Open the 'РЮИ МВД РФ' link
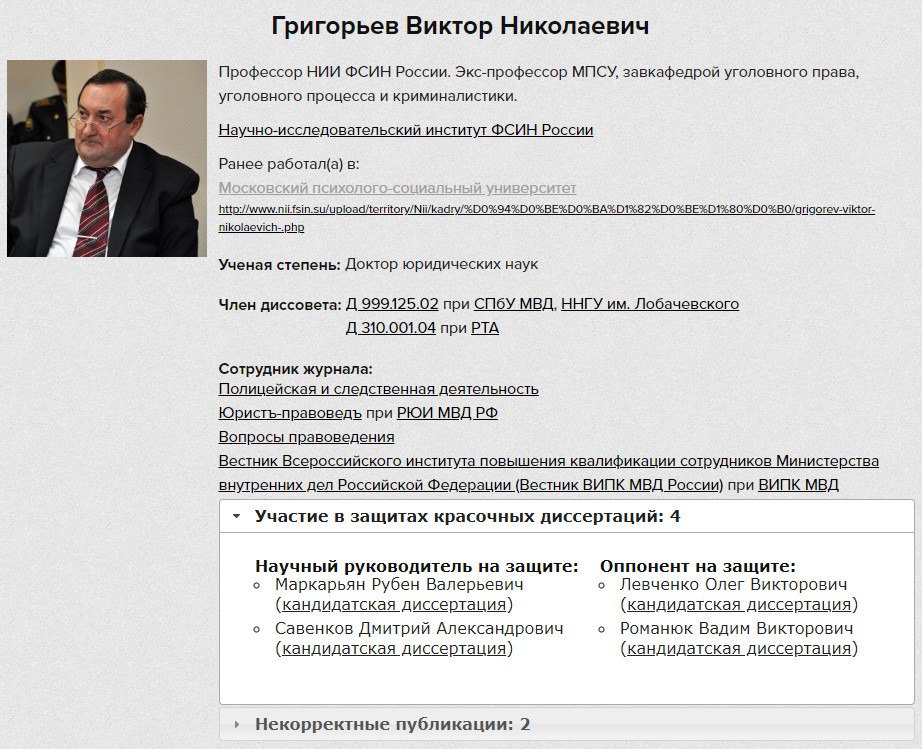Viewport: 922px width, 749px height. point(447,413)
